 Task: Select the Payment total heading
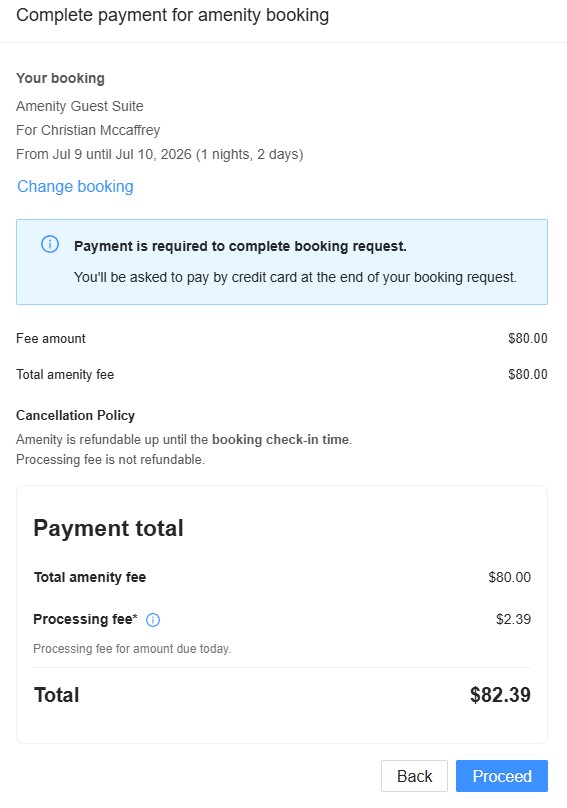pyautogui.click(x=108, y=528)
